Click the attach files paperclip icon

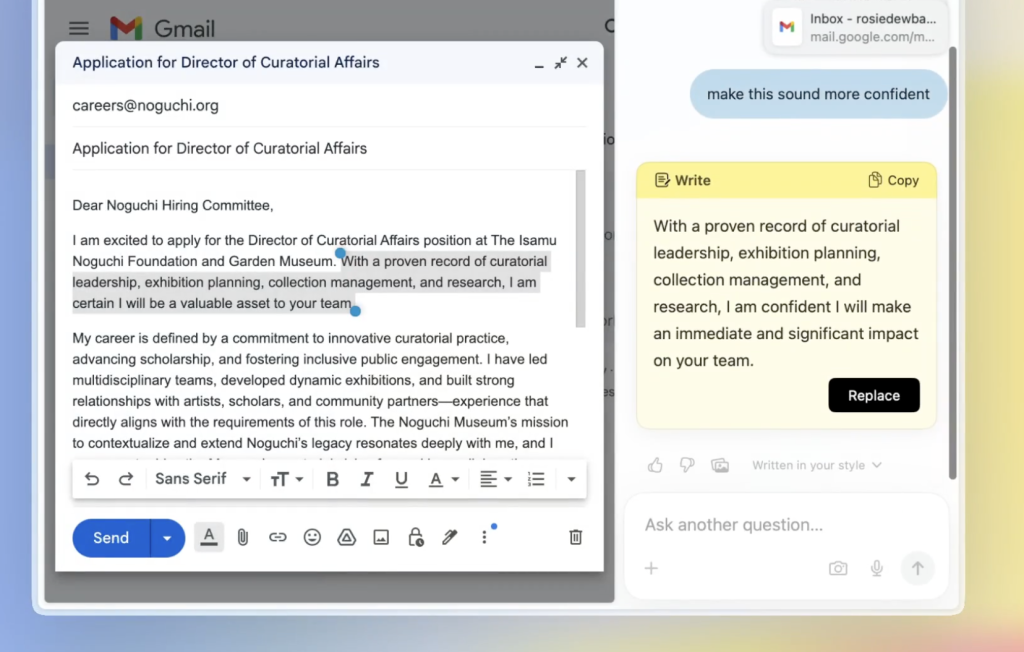(x=242, y=537)
